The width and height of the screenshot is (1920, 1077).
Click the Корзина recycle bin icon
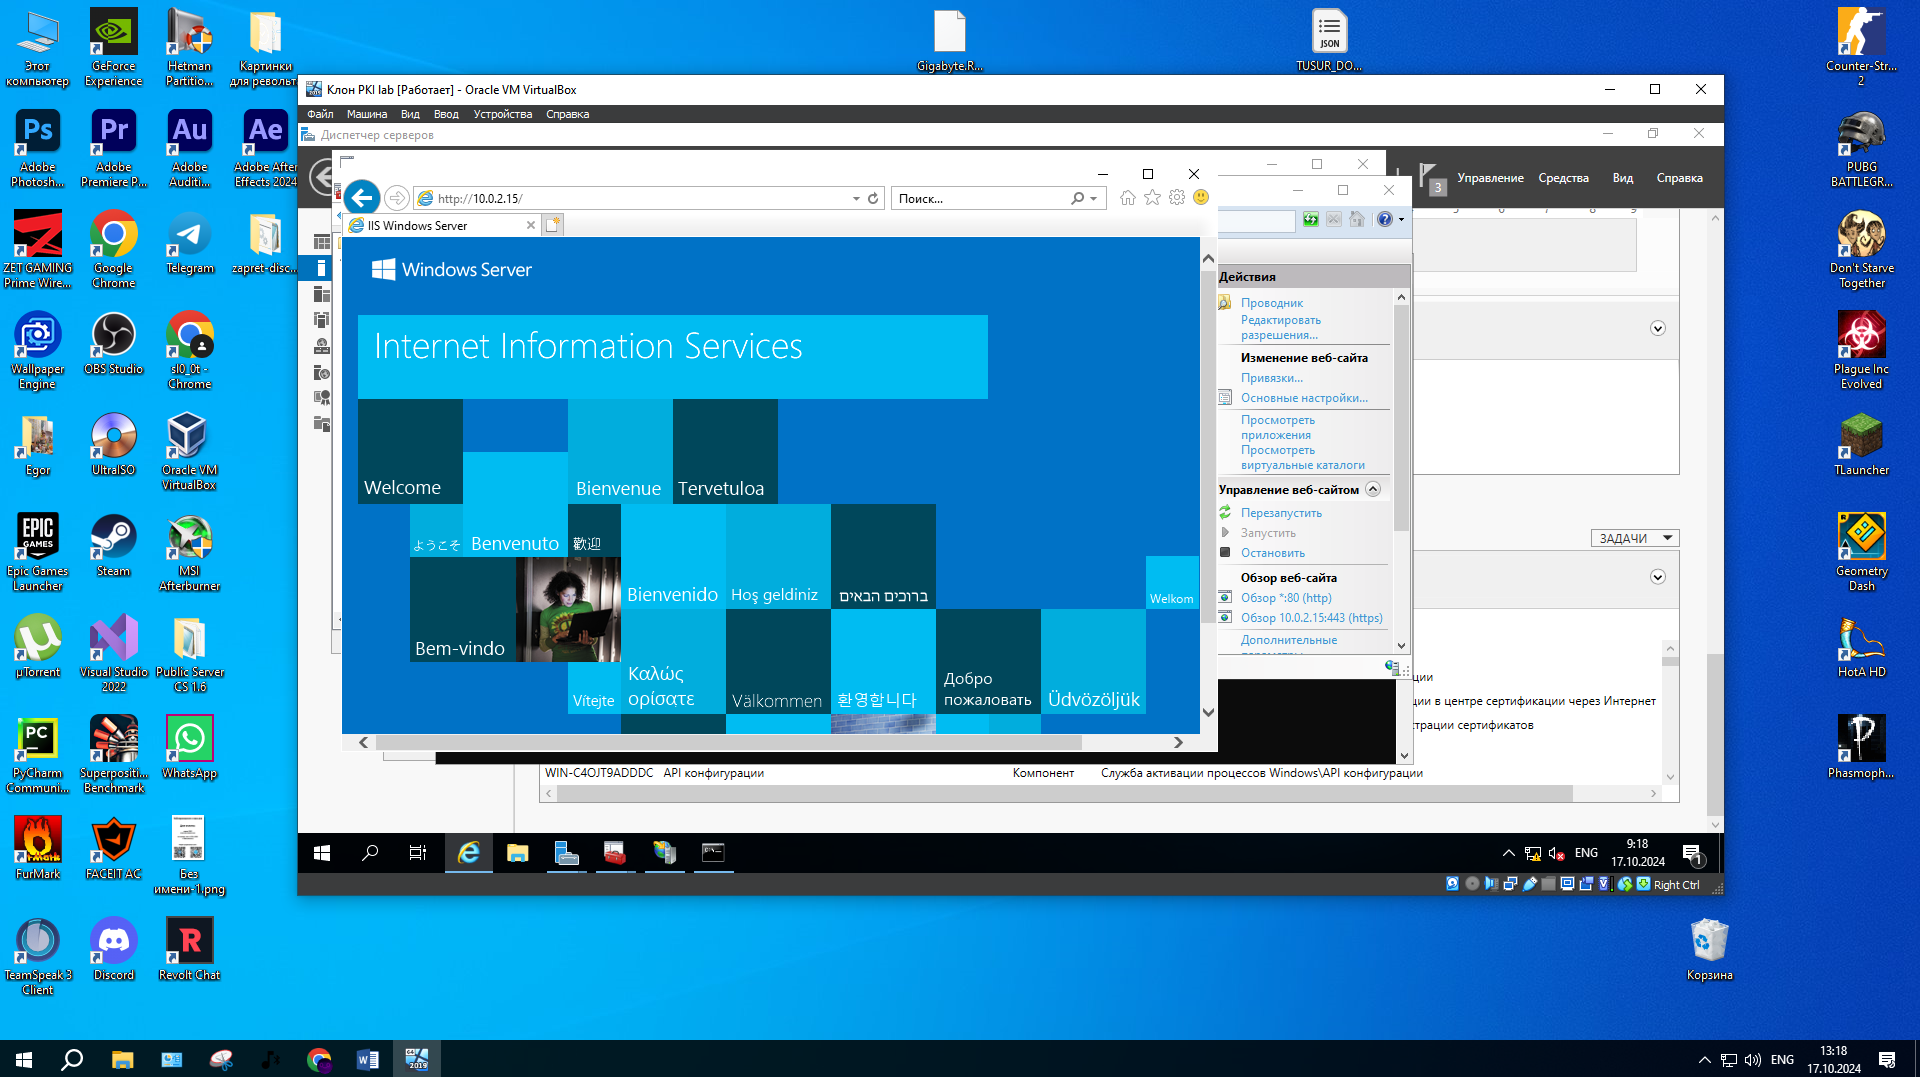[1709, 950]
